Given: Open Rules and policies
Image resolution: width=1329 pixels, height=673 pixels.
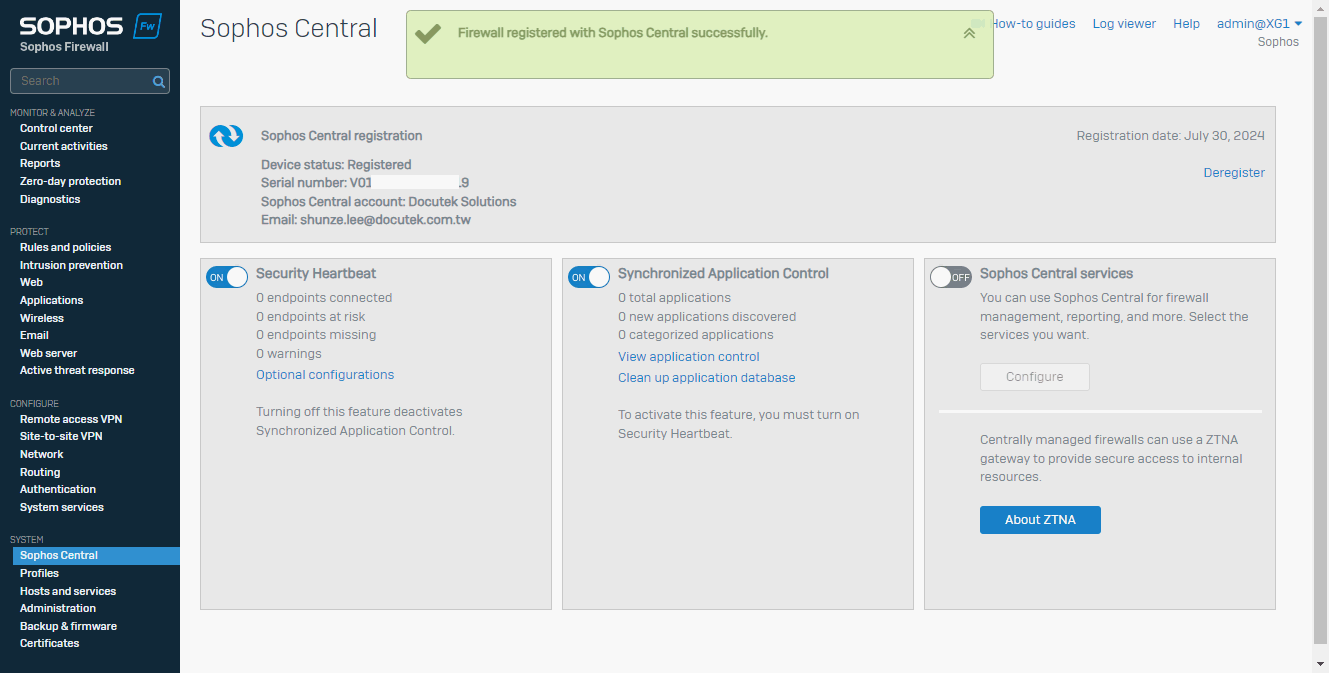Looking at the screenshot, I should [x=65, y=247].
